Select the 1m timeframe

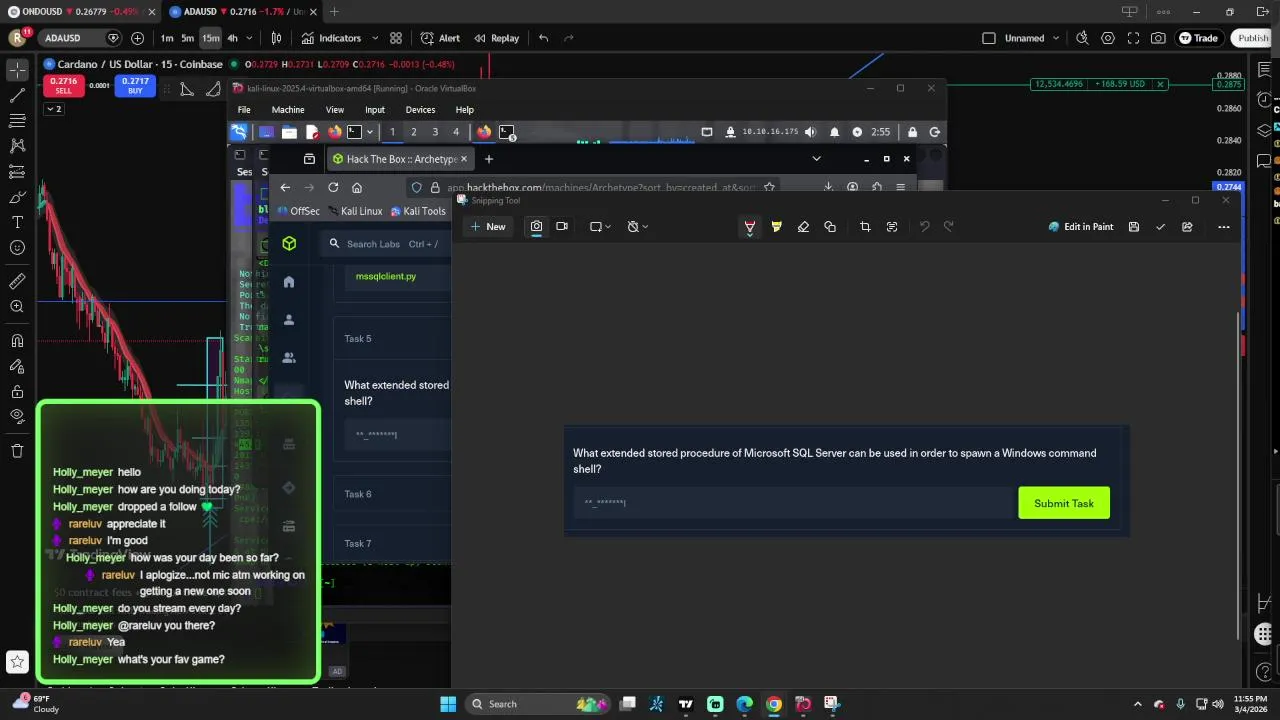point(166,38)
